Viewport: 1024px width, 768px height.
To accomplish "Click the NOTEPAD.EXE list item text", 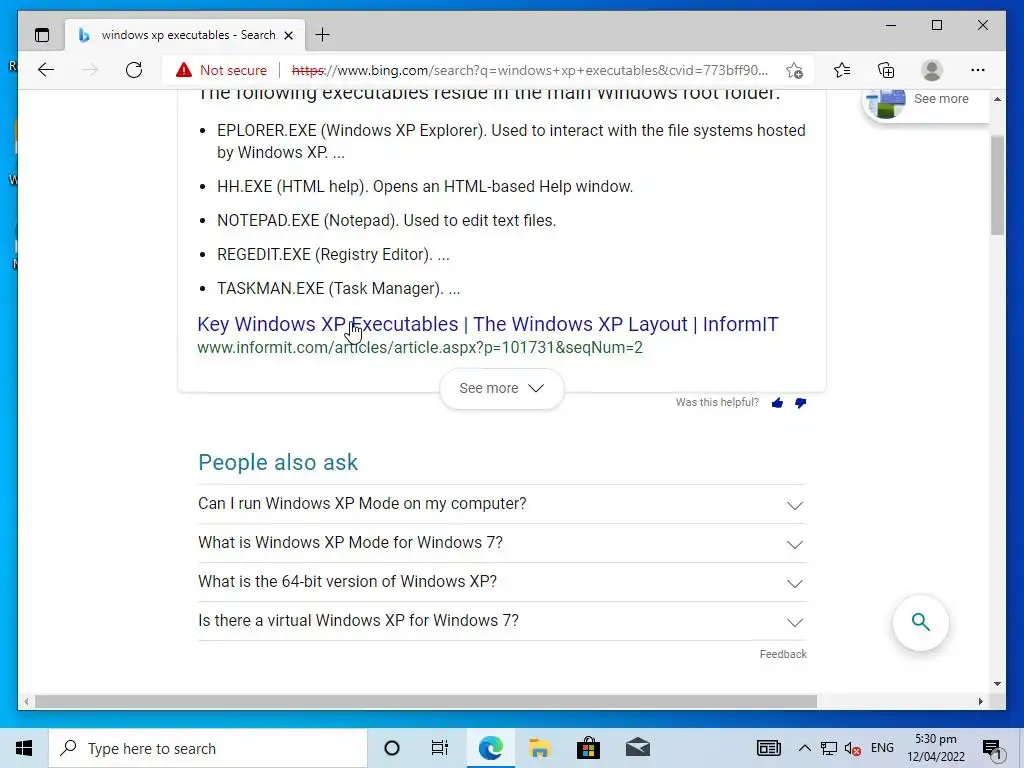I will coord(387,221).
